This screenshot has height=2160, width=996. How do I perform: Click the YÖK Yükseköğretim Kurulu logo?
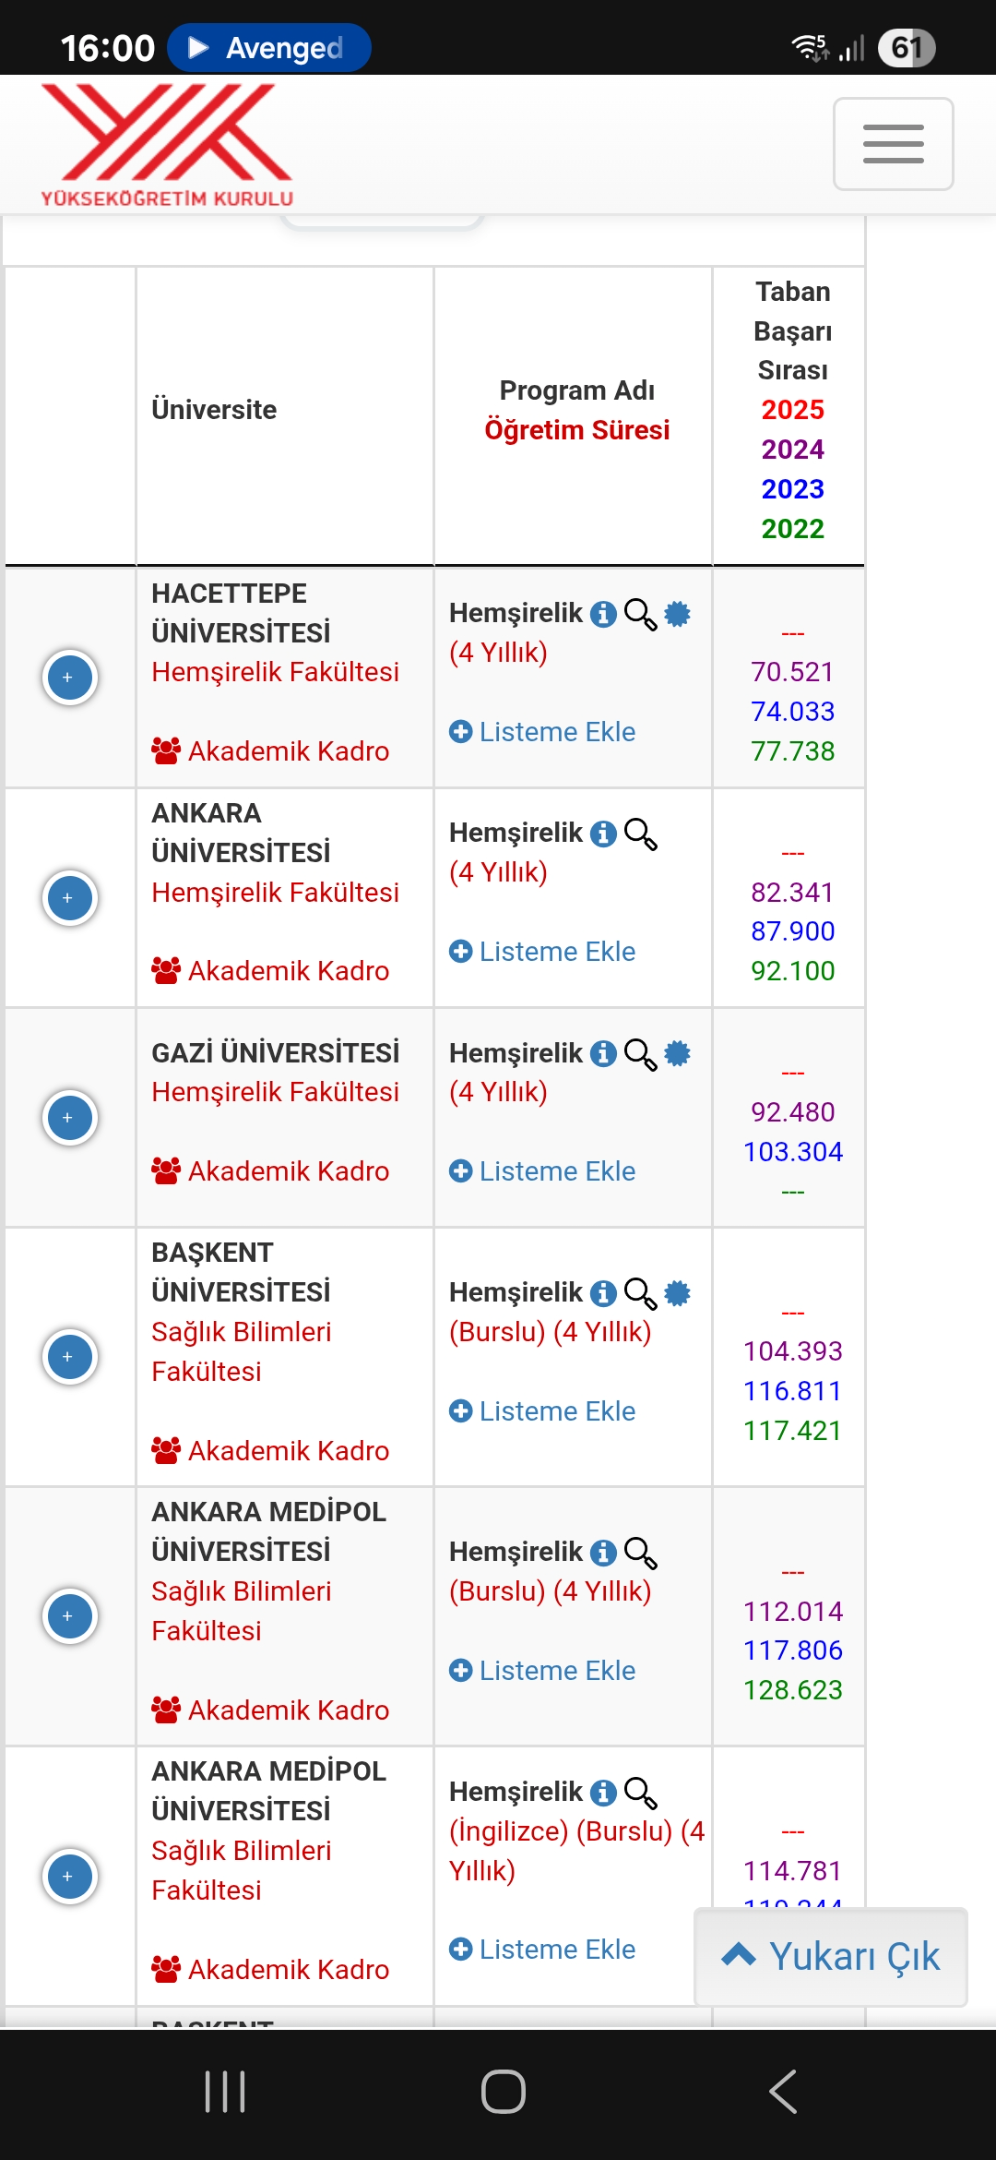point(167,146)
